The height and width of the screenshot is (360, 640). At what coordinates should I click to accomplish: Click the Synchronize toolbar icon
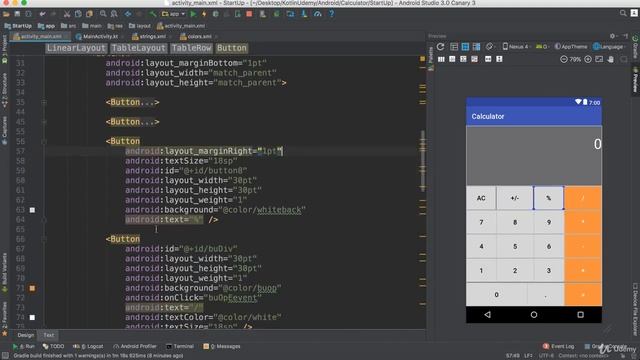point(28,14)
